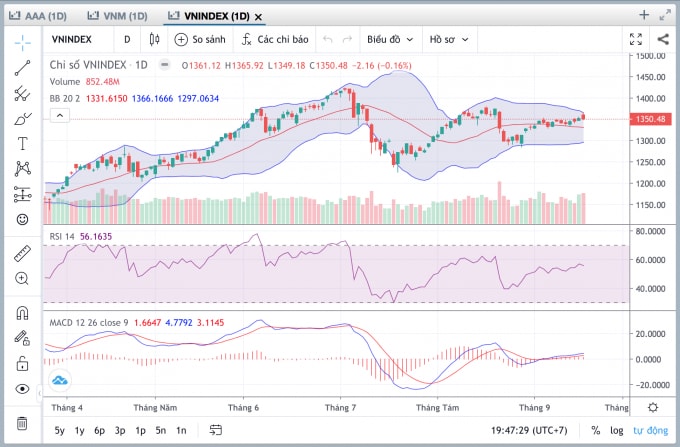The height and width of the screenshot is (447, 680).
Task: Open the emoji icons tool
Action: 22,219
